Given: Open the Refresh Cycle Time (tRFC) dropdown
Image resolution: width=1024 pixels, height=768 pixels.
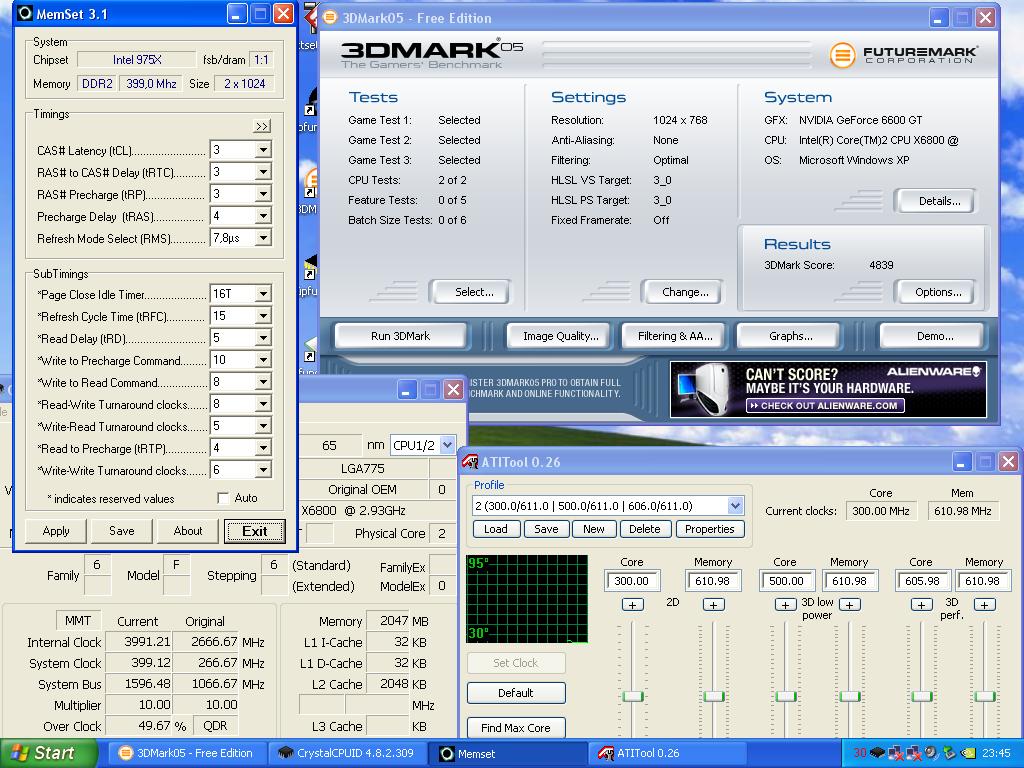Looking at the screenshot, I should coord(263,316).
